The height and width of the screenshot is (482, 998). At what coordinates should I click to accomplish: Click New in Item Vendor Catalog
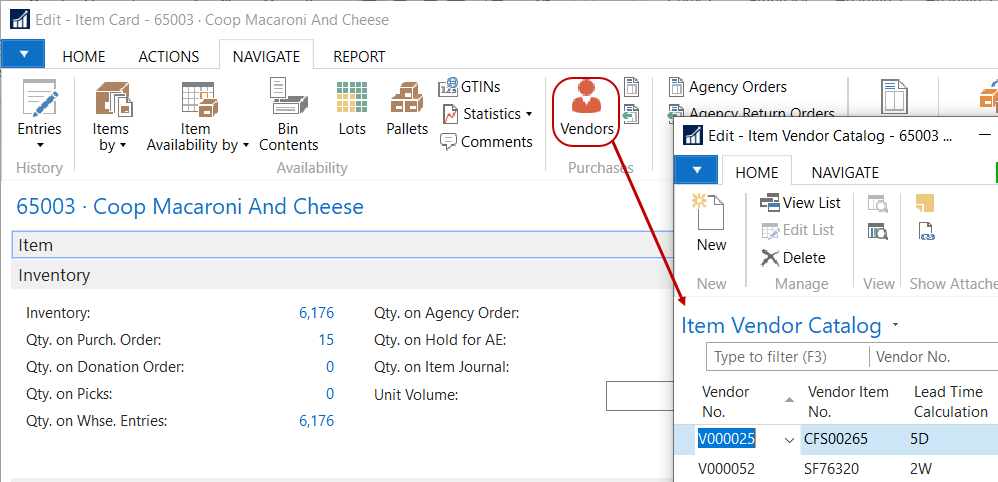711,223
